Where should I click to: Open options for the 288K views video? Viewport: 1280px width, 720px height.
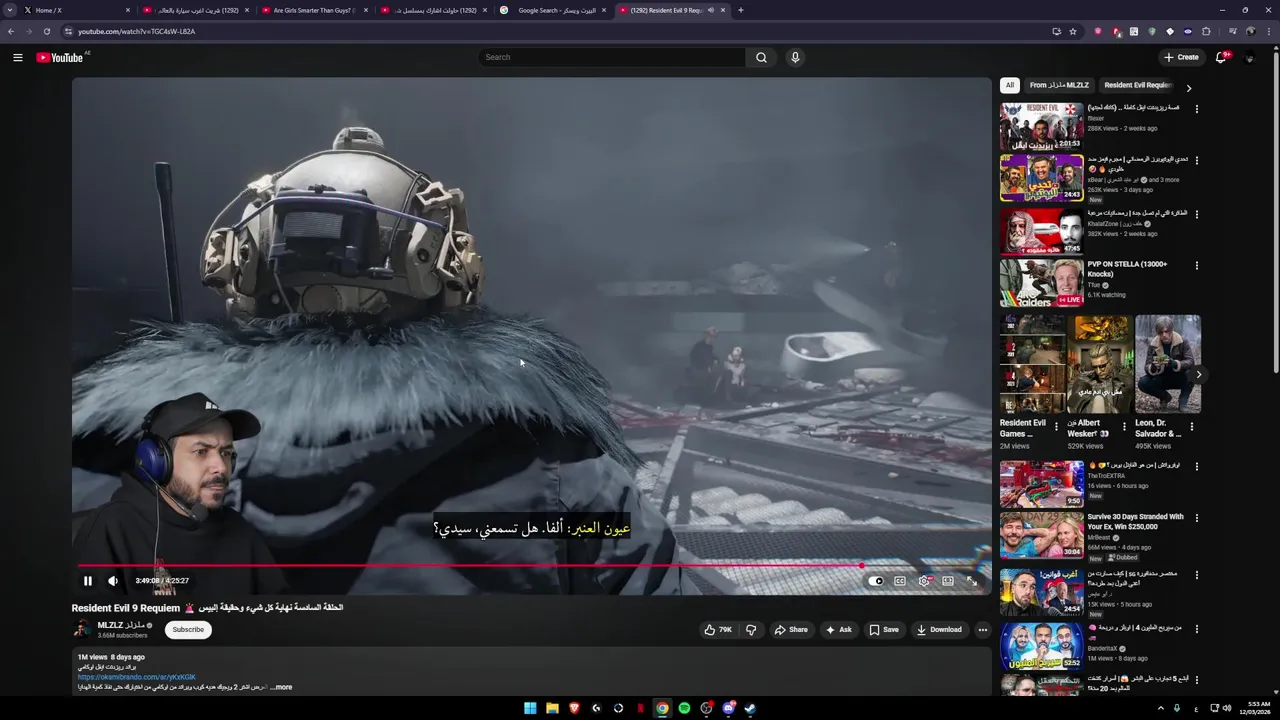pos(1197,108)
